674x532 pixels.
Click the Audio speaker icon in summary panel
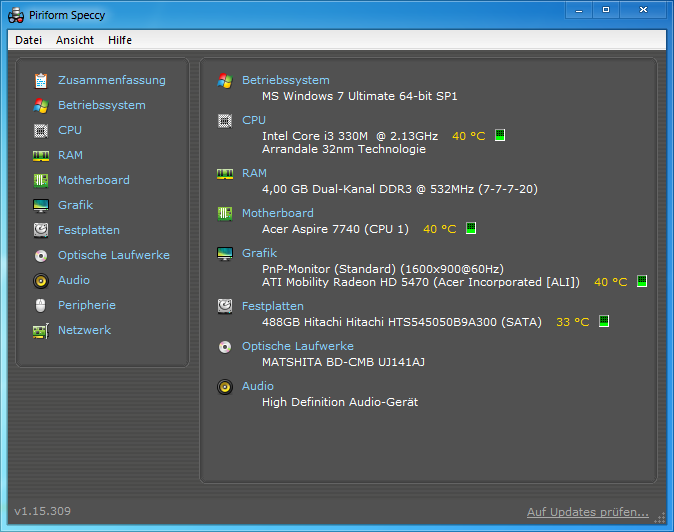point(225,387)
